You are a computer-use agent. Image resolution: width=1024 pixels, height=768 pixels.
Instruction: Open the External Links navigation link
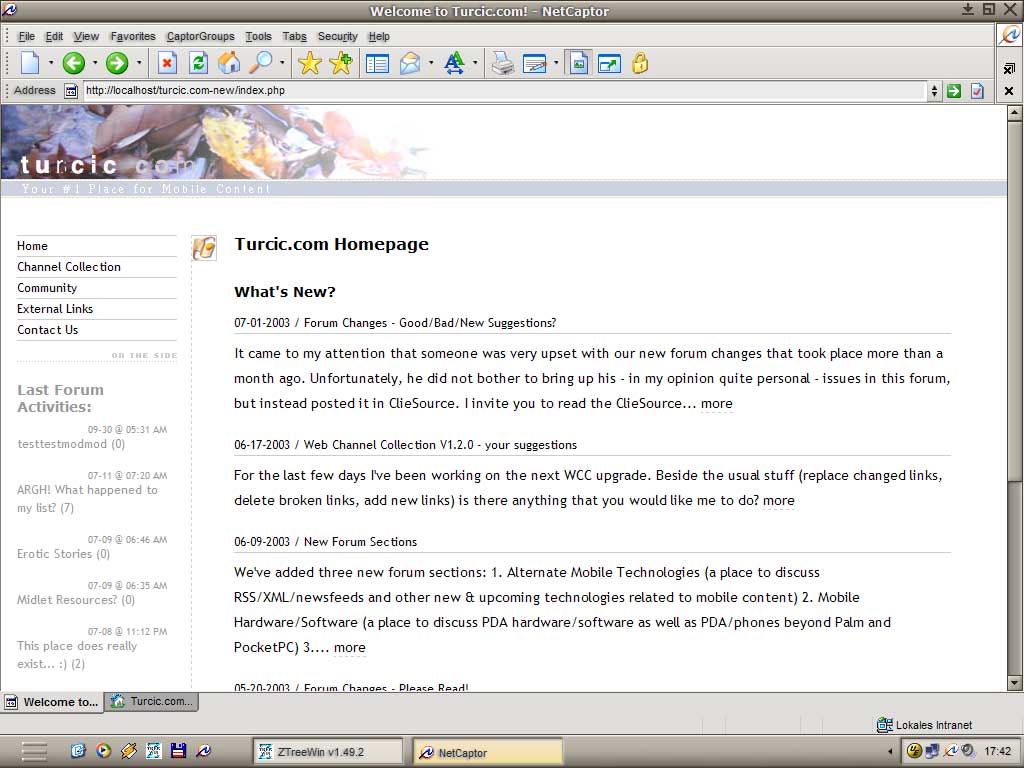click(x=55, y=308)
